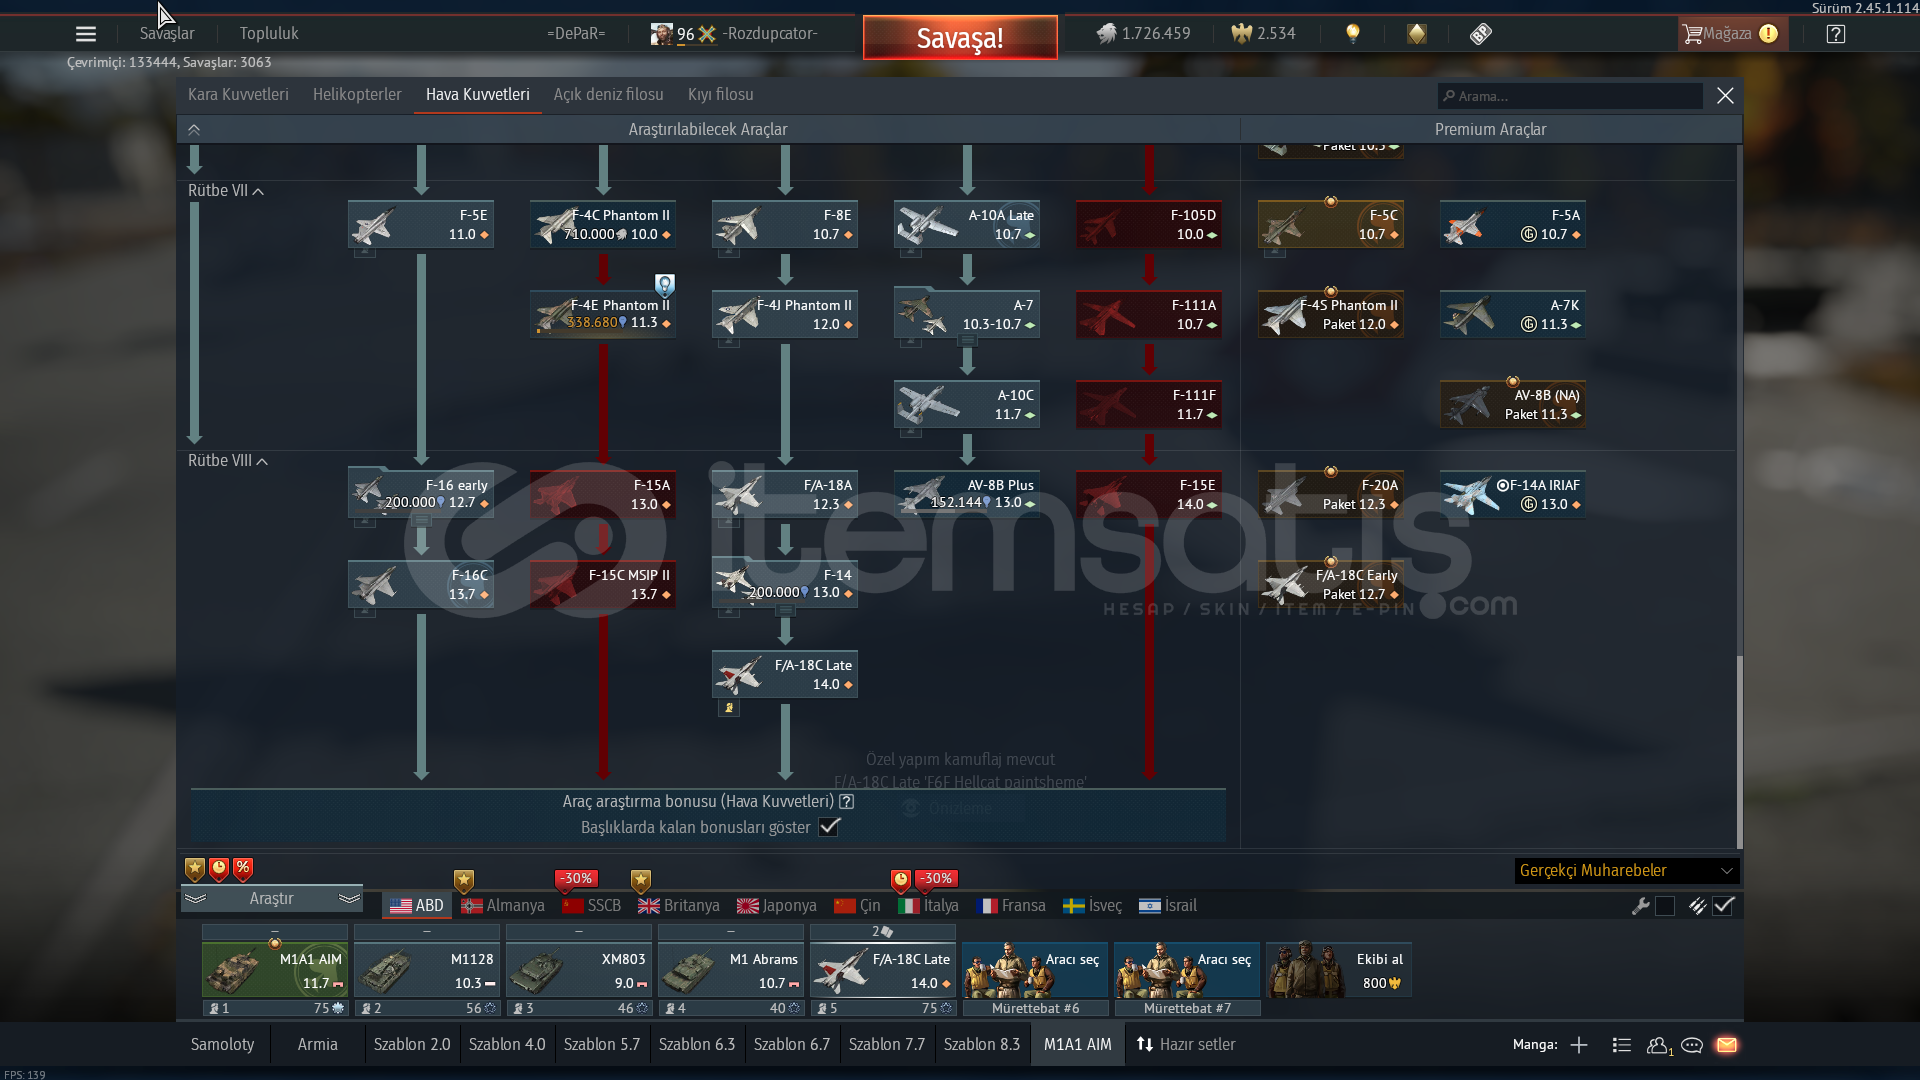1920x1080 pixels.
Task: Click the red clock booster badge above Araştır
Action: 219,869
